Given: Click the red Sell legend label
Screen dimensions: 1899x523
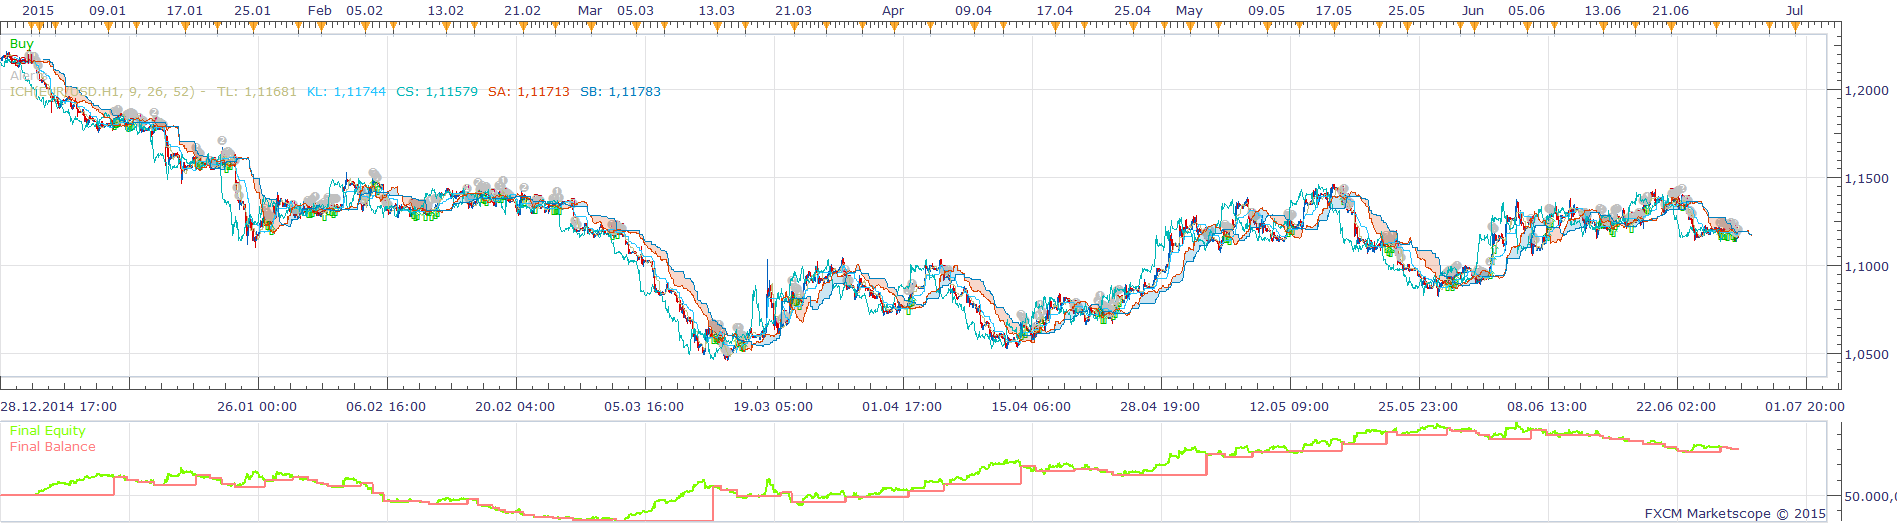Looking at the screenshot, I should pyautogui.click(x=21, y=60).
